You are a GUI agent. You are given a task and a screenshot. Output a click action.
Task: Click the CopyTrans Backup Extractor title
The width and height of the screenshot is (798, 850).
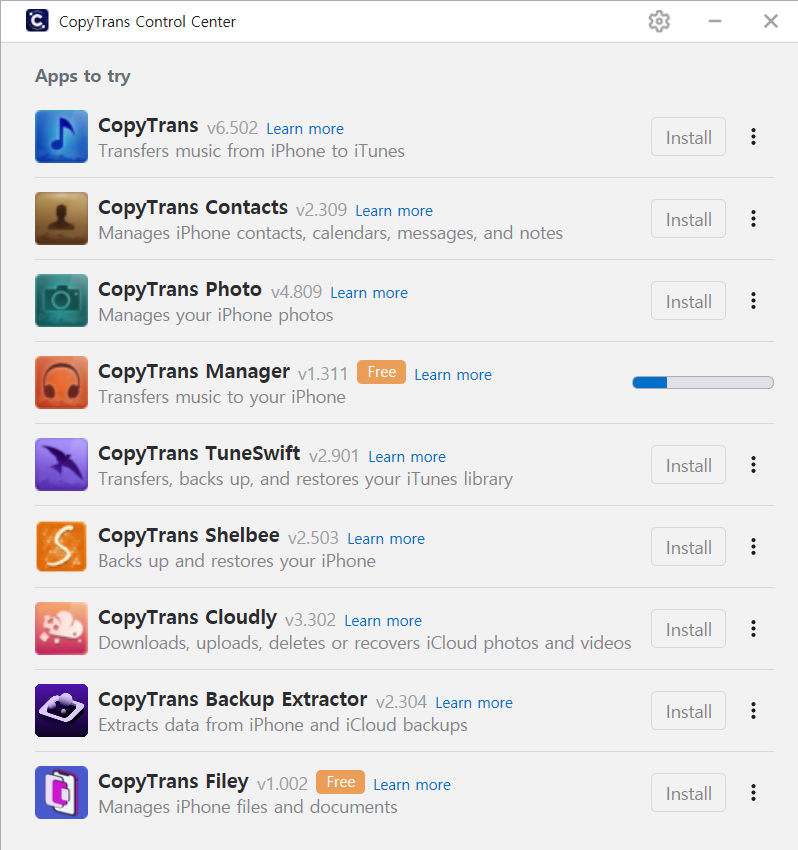233,700
